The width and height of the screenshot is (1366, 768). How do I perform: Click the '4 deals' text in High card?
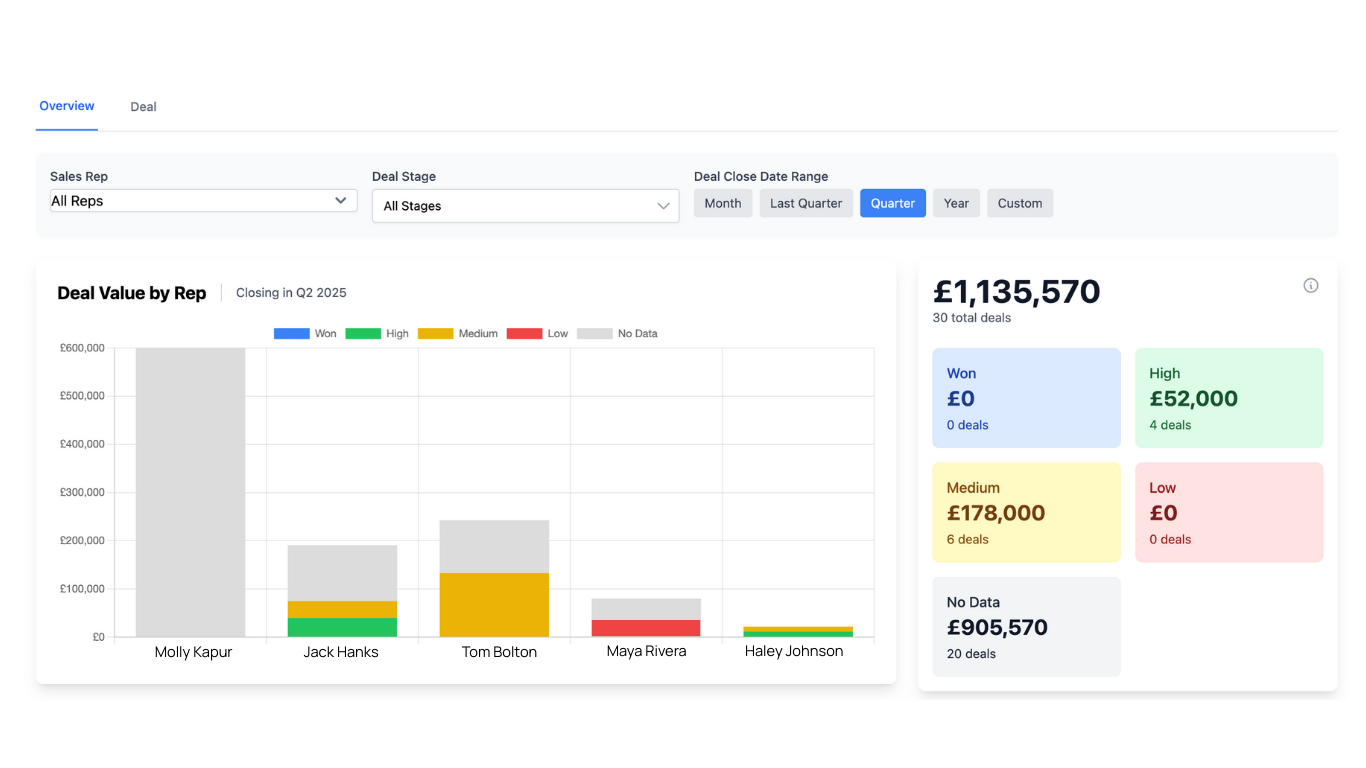1170,425
